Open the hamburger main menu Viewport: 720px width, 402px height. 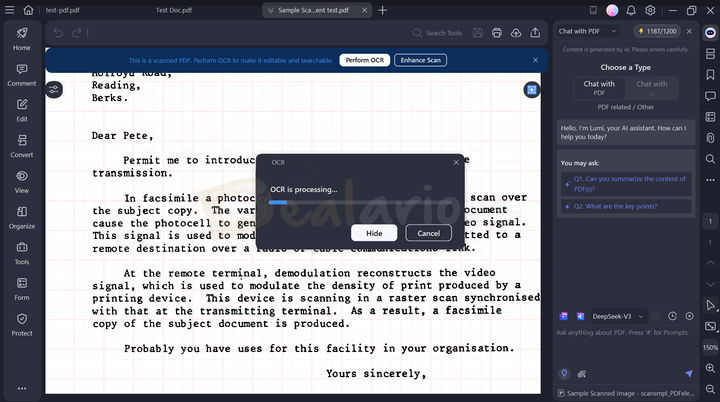pos(9,10)
